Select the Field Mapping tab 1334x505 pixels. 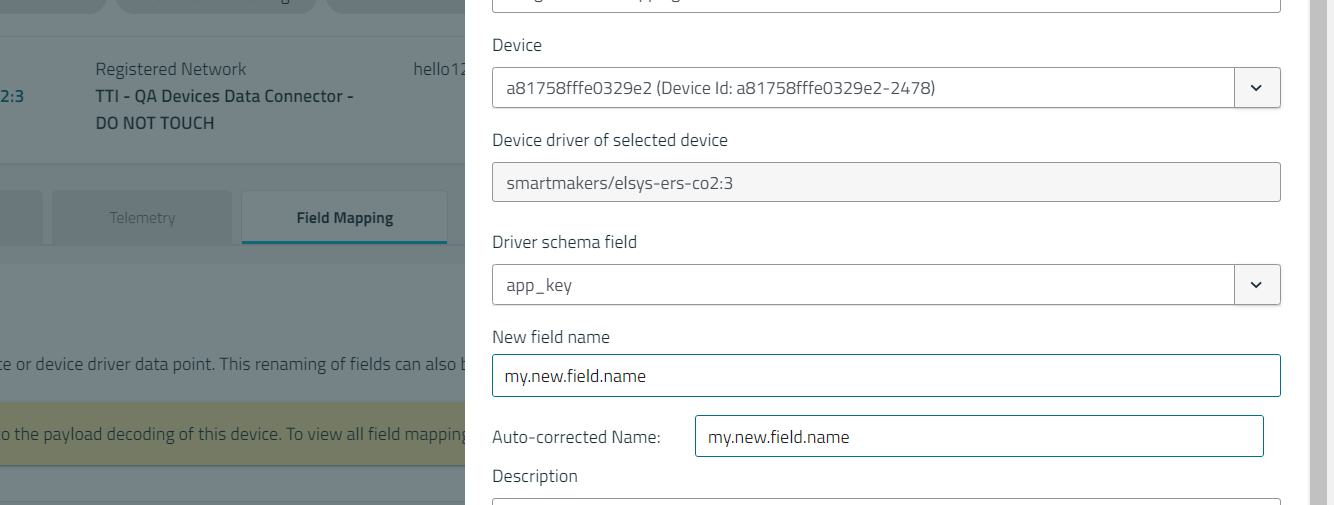(x=344, y=218)
